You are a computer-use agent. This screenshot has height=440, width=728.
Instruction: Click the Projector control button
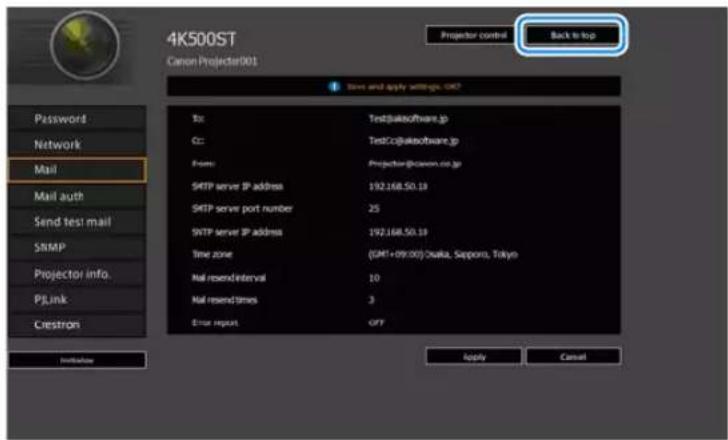click(x=473, y=35)
